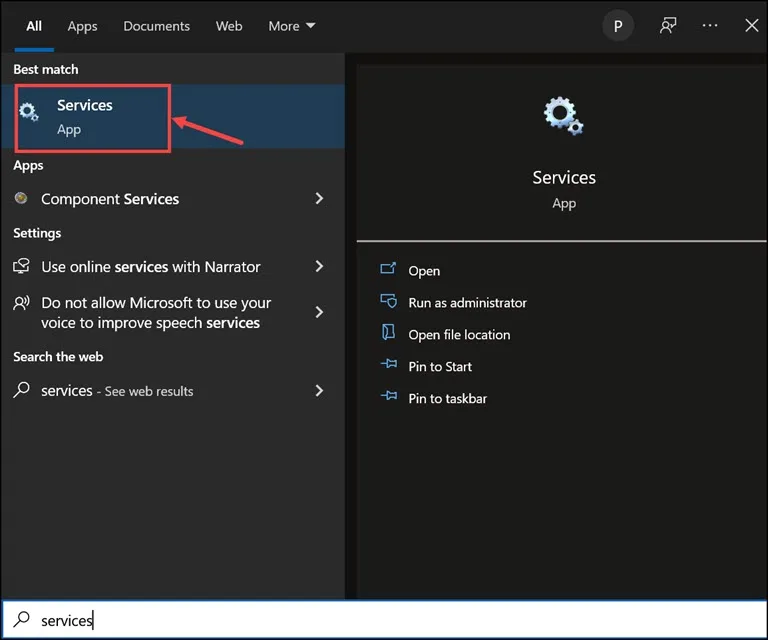Click the Run as administrator shield icon

[x=388, y=301]
